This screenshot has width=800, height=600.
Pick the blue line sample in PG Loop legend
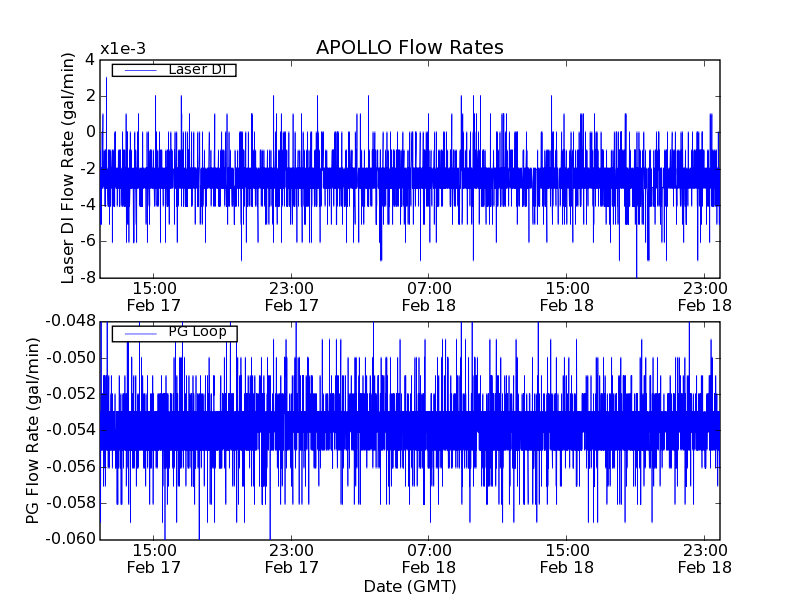[139, 333]
